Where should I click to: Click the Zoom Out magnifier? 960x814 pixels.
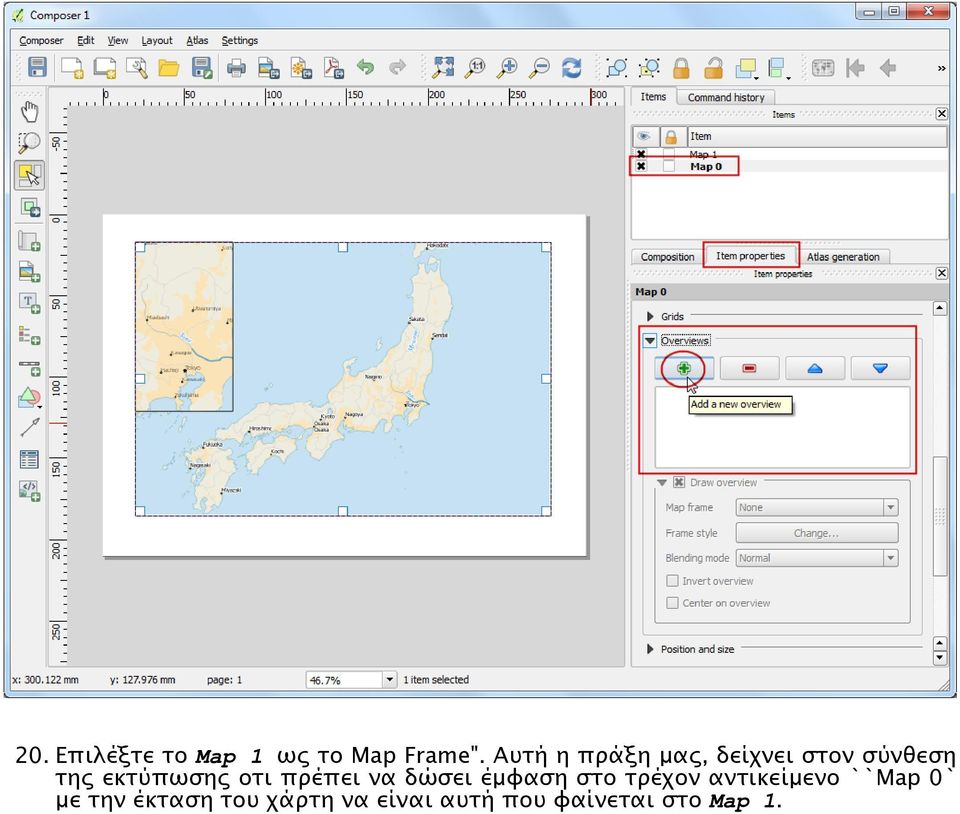[x=539, y=67]
